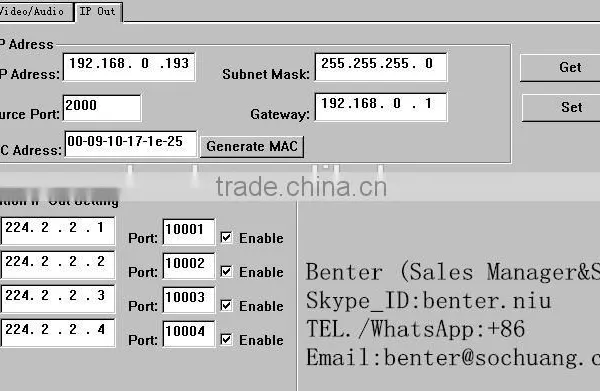Click the Gateway label

[280, 114]
